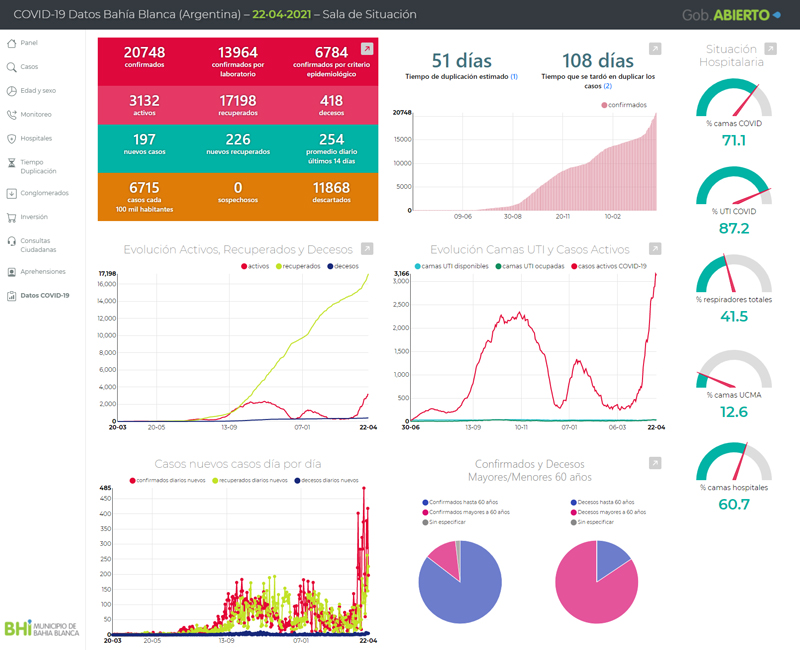Toggle Confirmados hasta 60 años legend item
This screenshot has width=800, height=650.
point(460,503)
